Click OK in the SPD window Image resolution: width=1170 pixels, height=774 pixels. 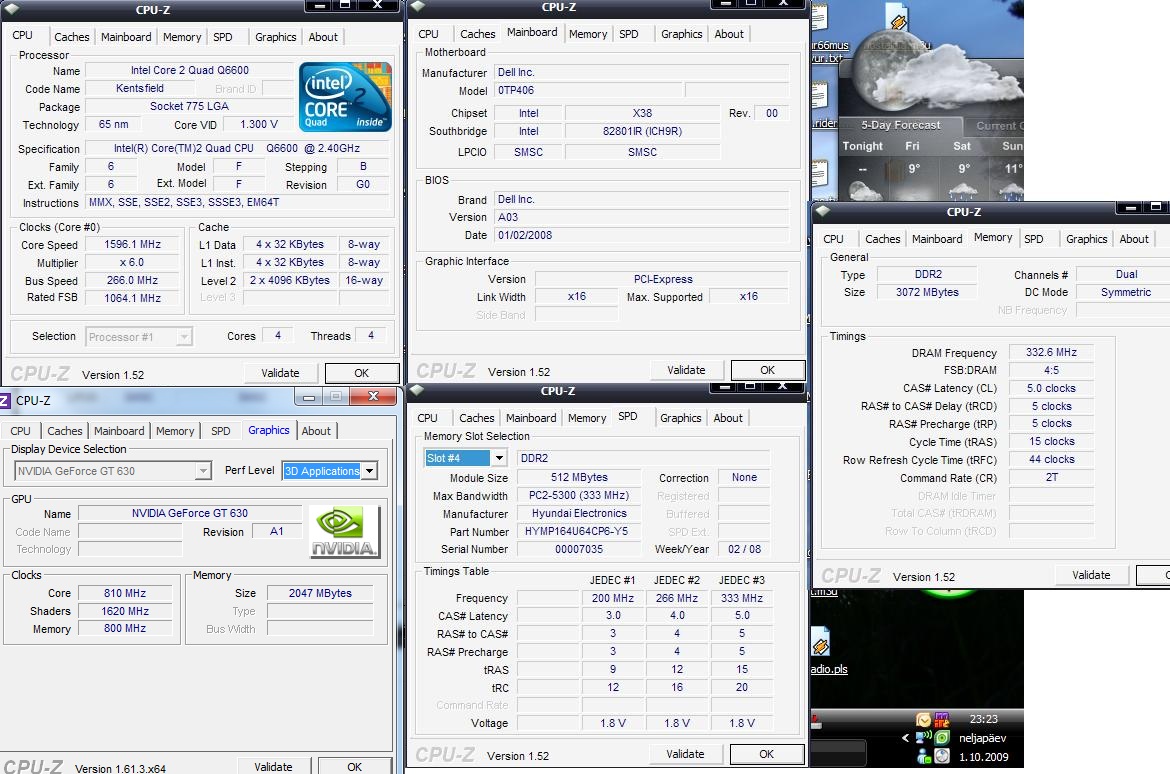[767, 755]
